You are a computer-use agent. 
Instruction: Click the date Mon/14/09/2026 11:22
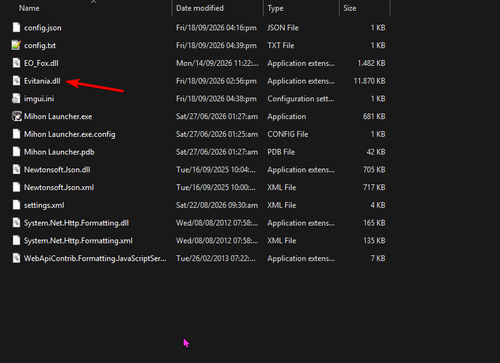click(x=217, y=63)
